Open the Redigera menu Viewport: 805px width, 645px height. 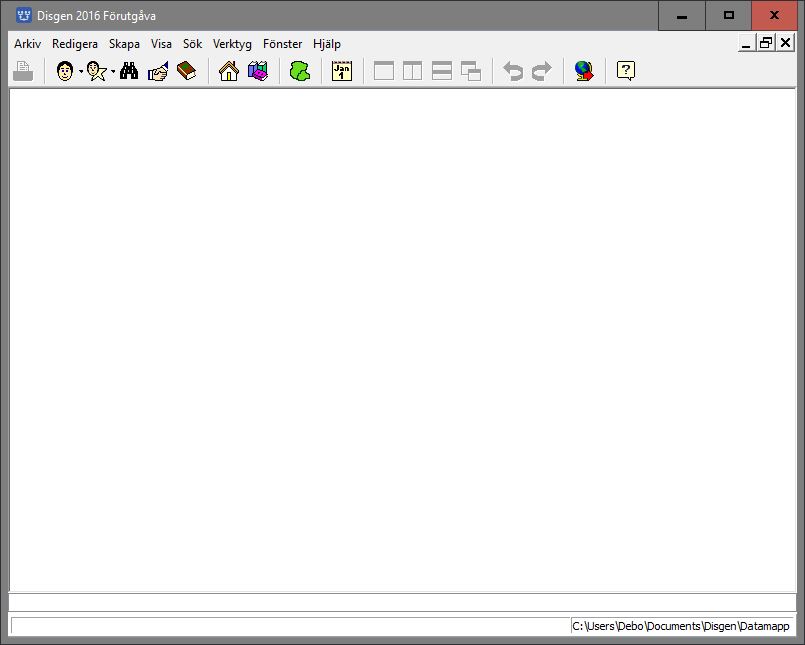pos(75,44)
